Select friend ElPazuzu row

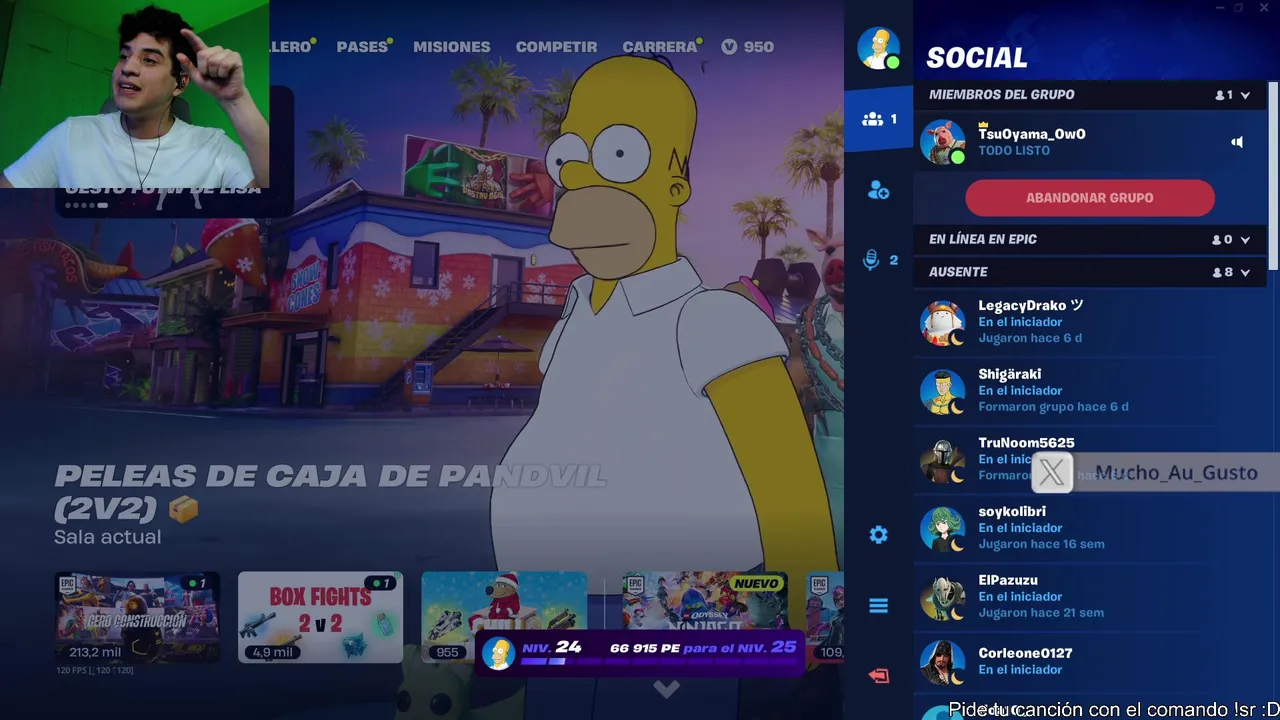1092,598
